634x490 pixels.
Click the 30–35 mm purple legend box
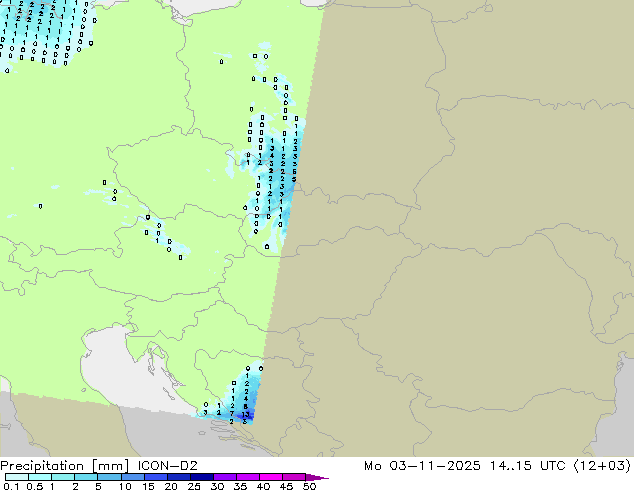(224, 477)
